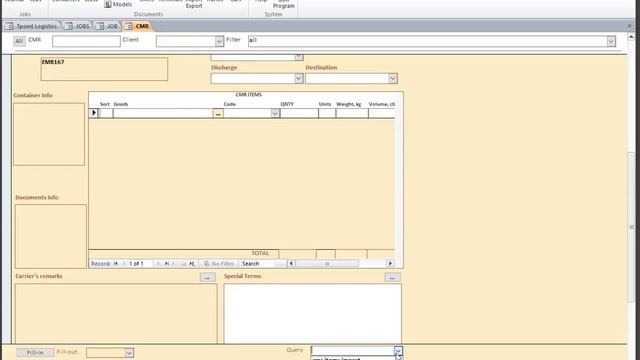Click the Units cell in items row
Screen dimensions: 640x360
tap(327, 113)
